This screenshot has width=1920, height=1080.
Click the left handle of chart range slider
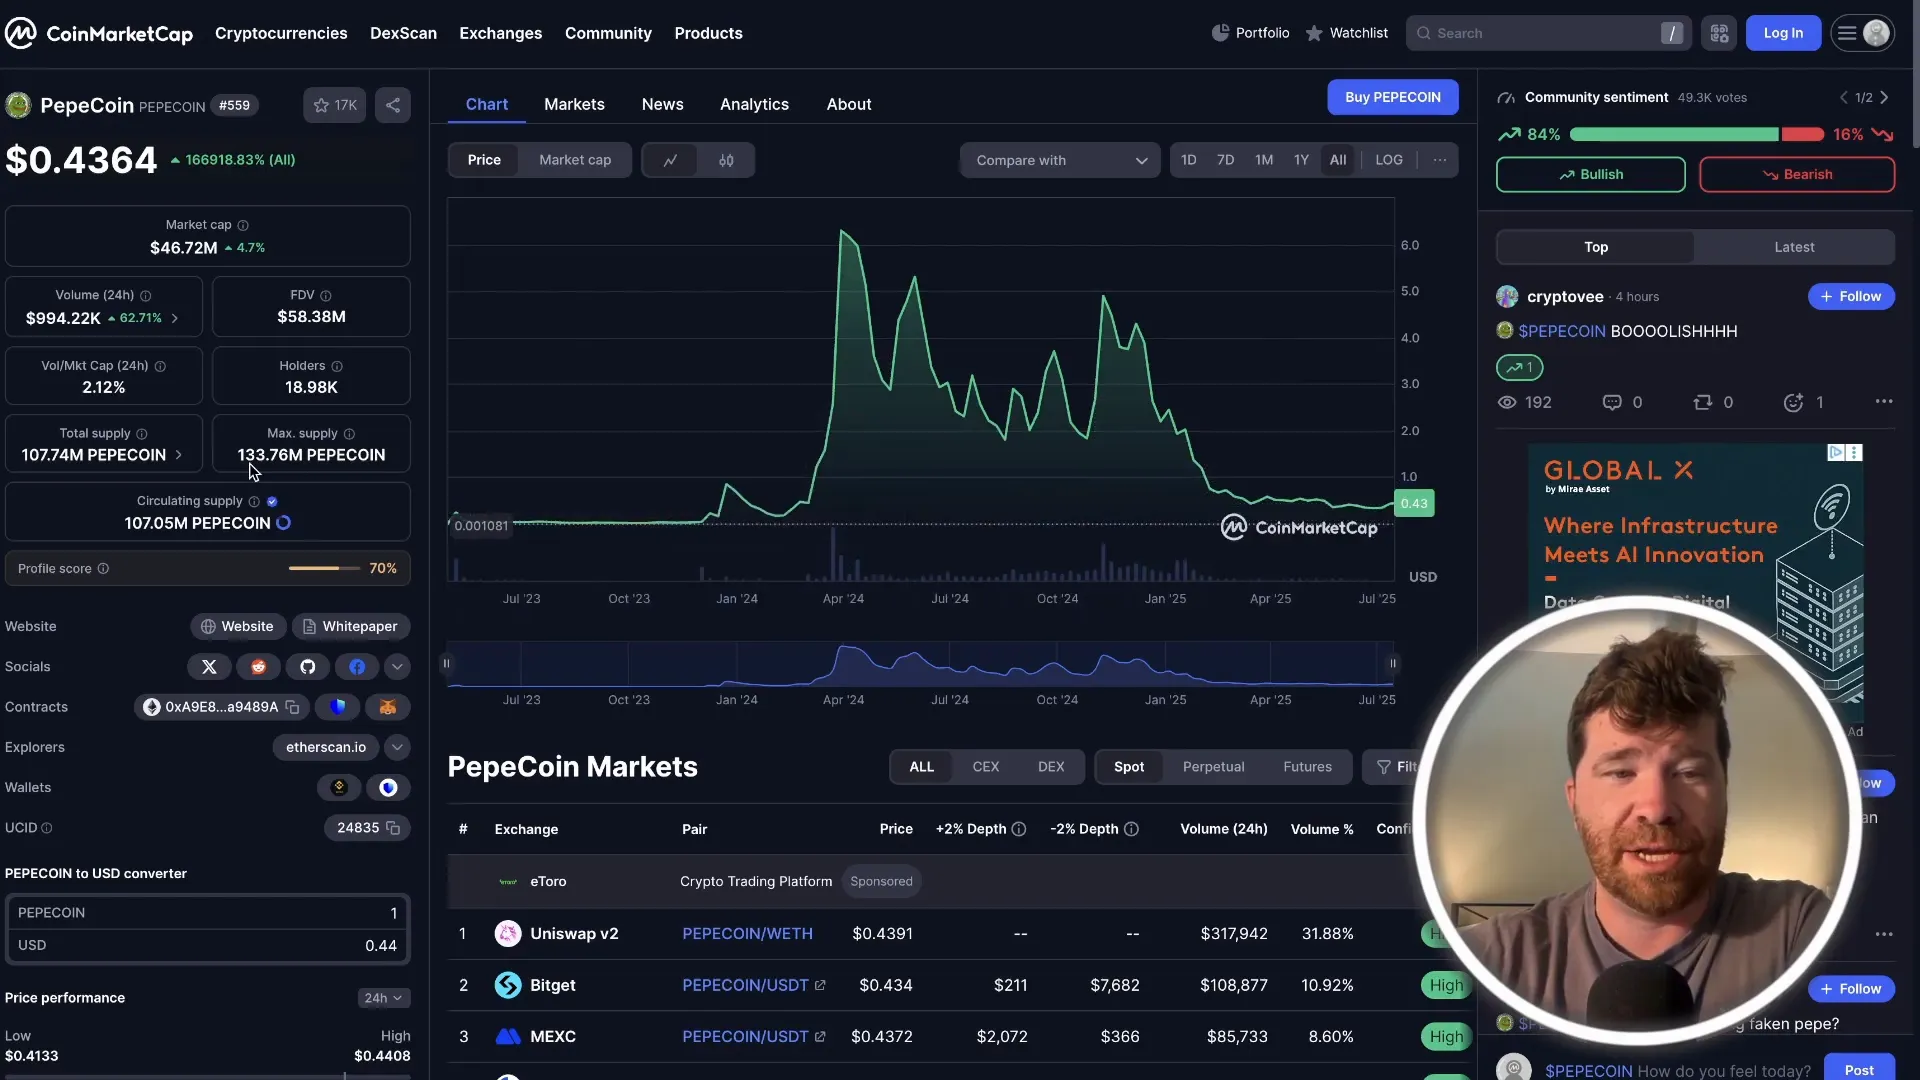pyautogui.click(x=446, y=664)
